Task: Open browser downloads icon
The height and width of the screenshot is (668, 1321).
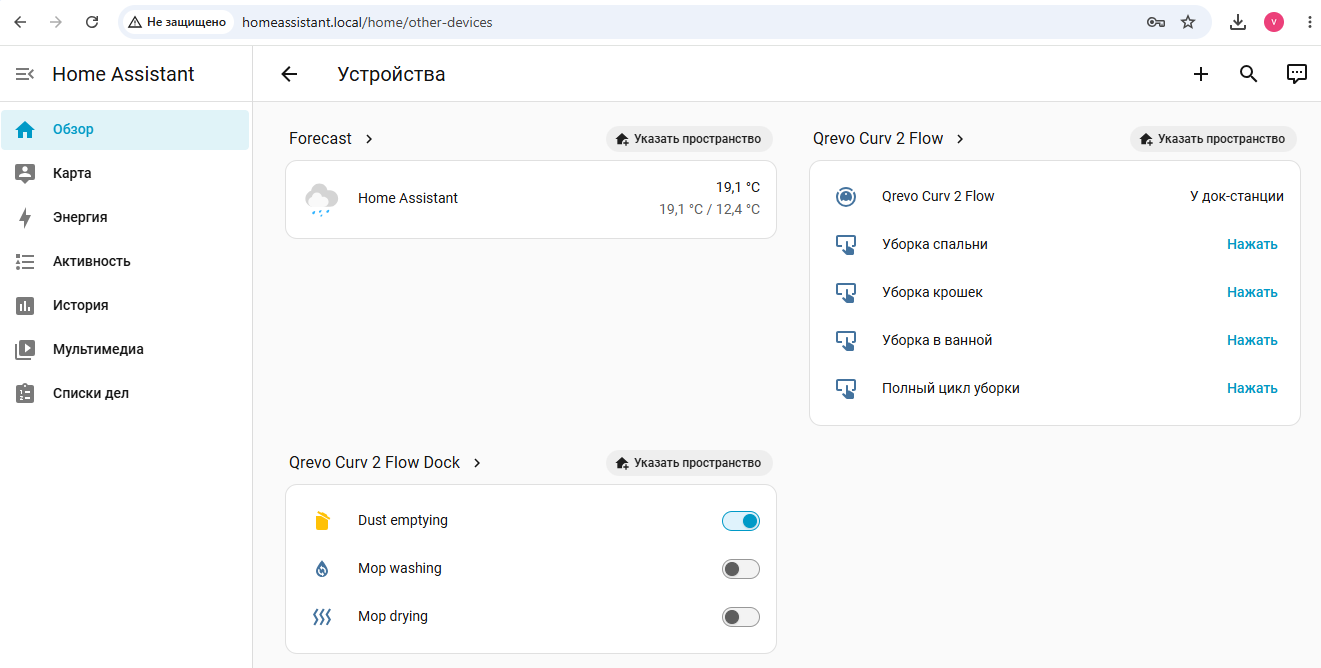Action: [x=1238, y=22]
